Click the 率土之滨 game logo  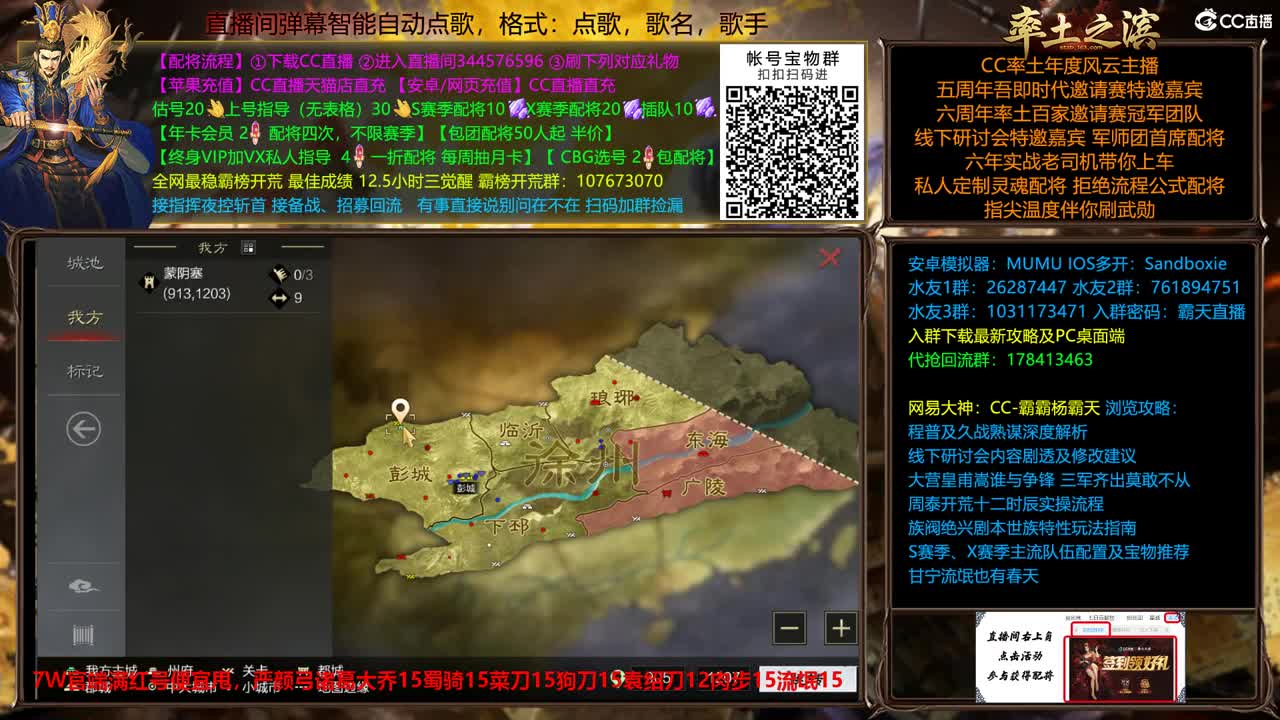pyautogui.click(x=1080, y=28)
